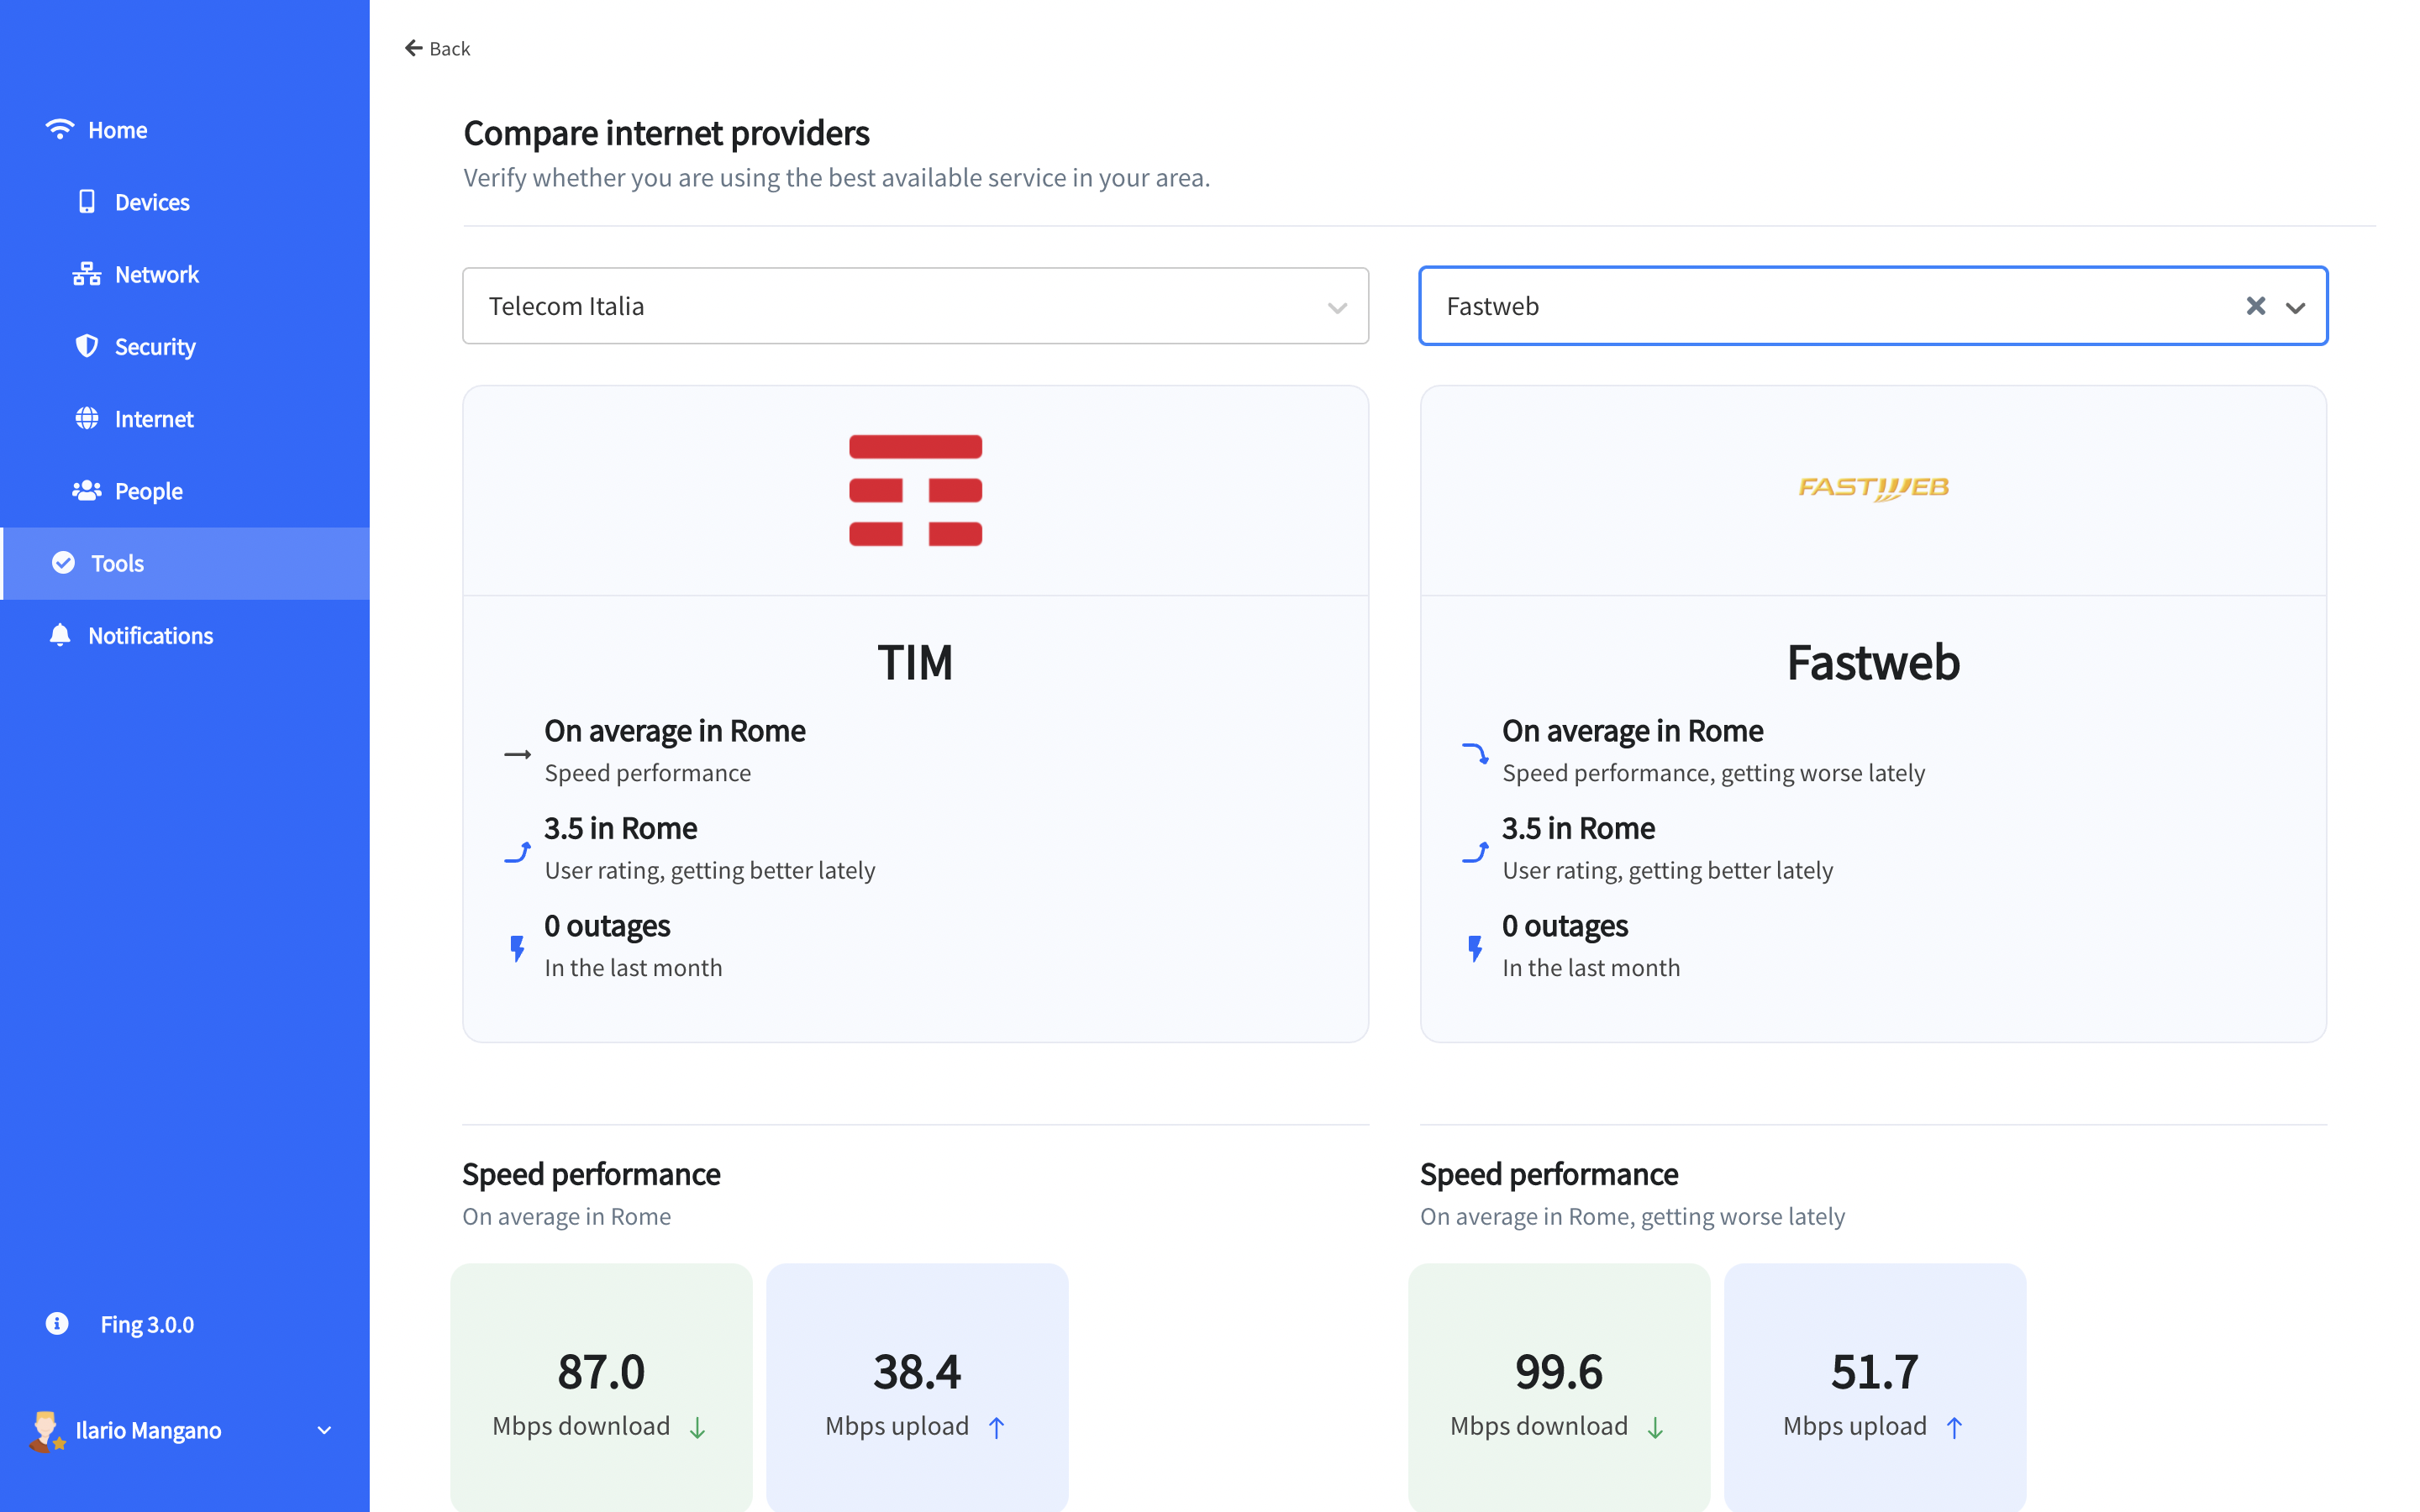Click the TIM heading text
The image size is (2420, 1512).
[915, 662]
